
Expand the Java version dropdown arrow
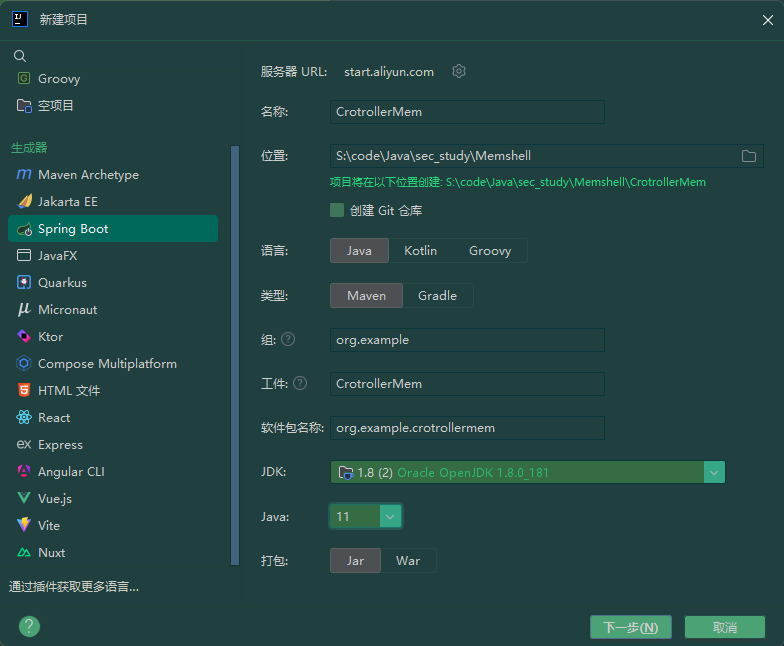click(390, 516)
